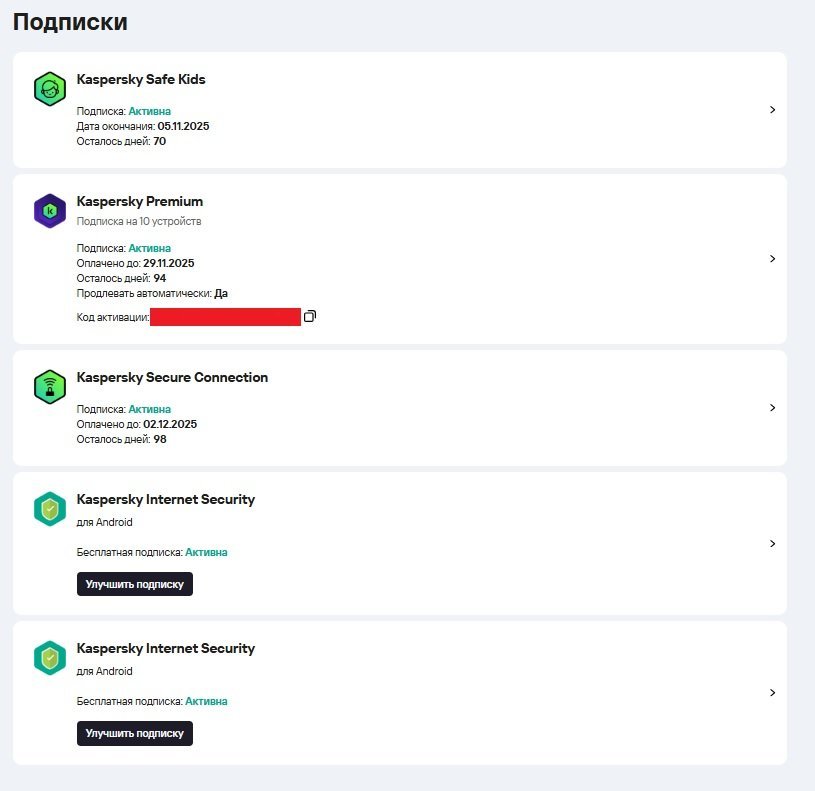The width and height of the screenshot is (815, 791).
Task: Click the purple Kaspersky Premium icon
Action: pos(50,211)
